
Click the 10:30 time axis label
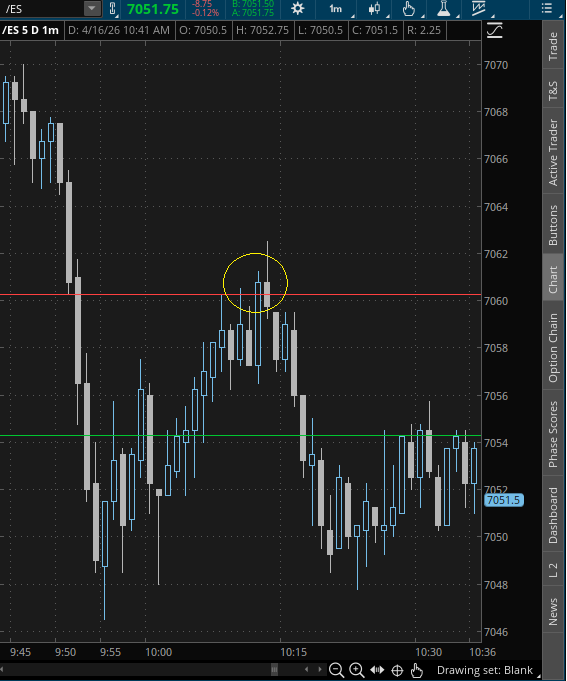[x=429, y=652]
